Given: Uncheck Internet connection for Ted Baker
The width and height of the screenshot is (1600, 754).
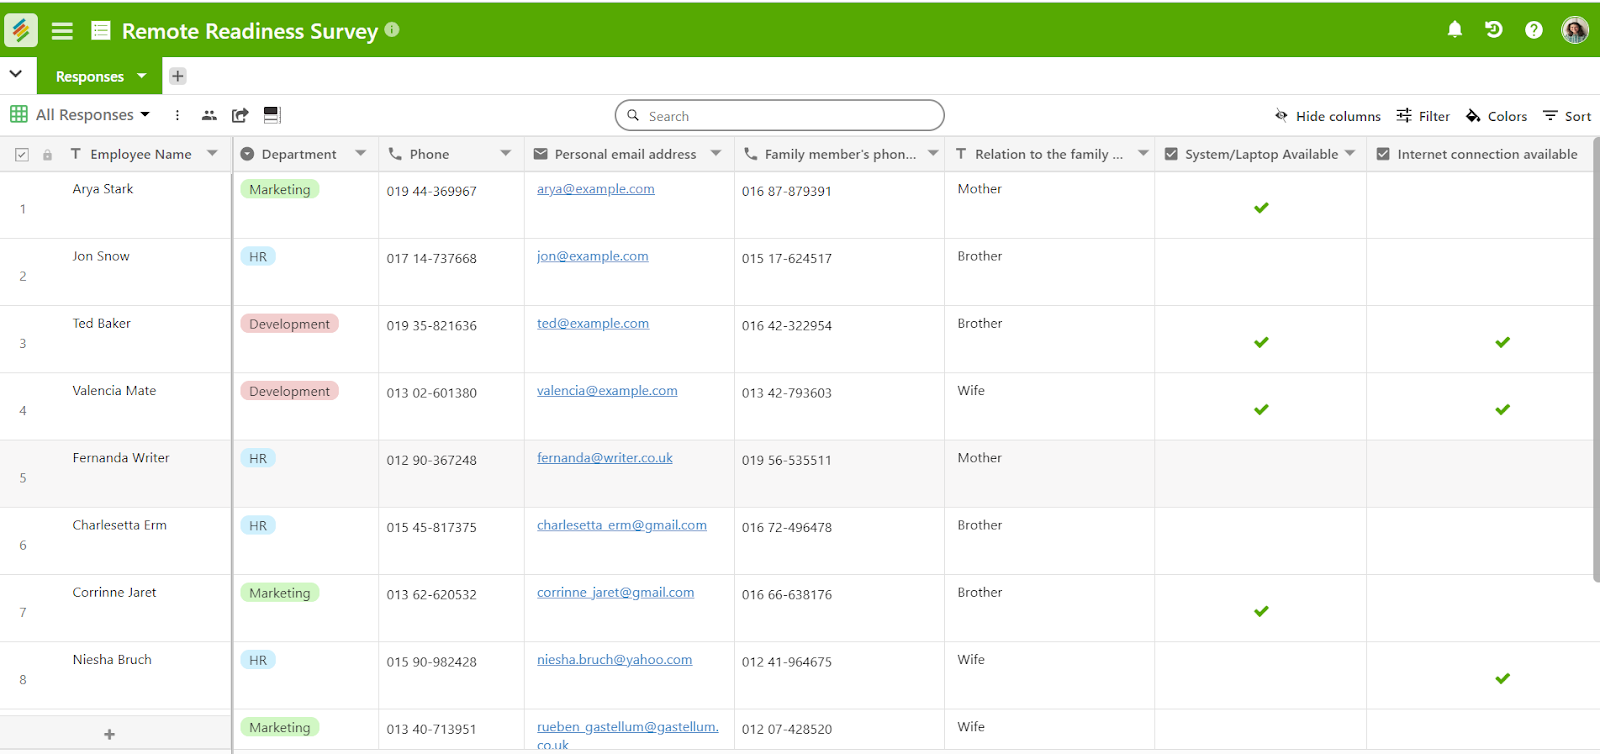Looking at the screenshot, I should 1502,342.
